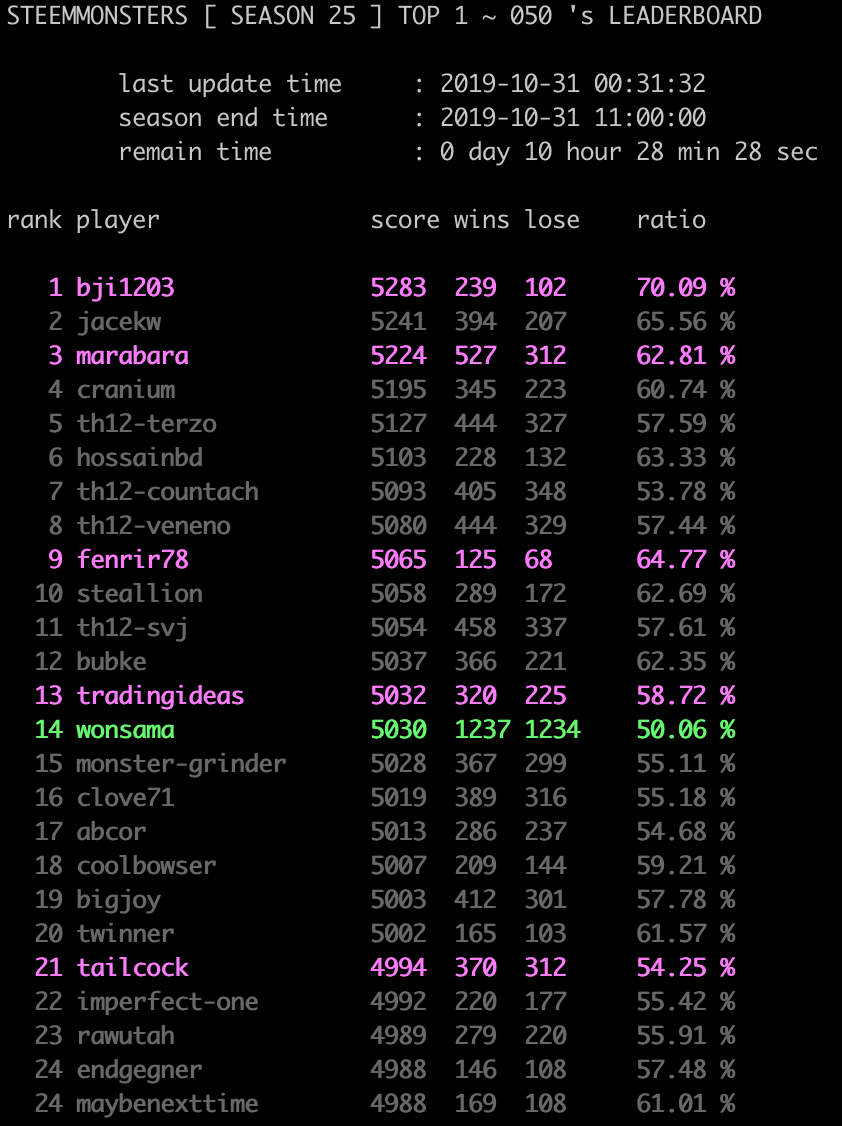842x1126 pixels.
Task: Click player name rawutah
Action: [x=125, y=1036]
